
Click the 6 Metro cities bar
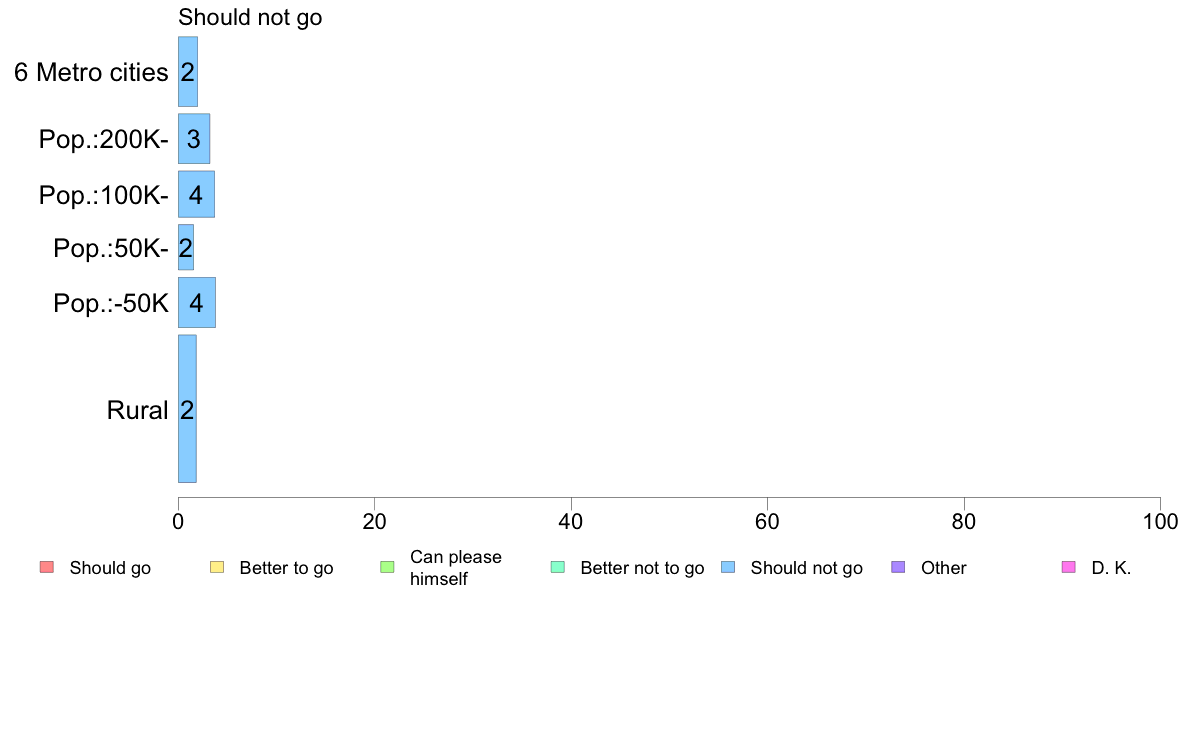pos(188,71)
